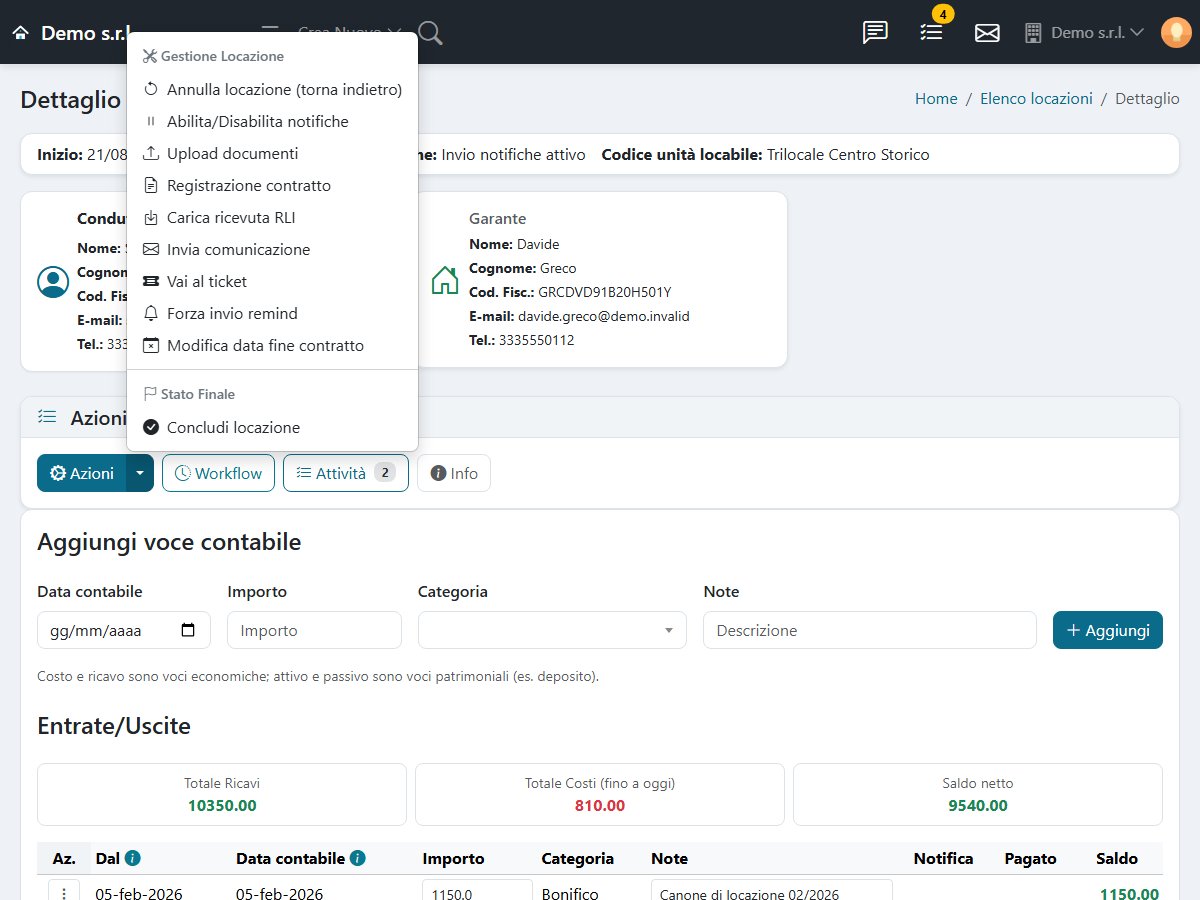Click the Saldo netto 9540.00 value
This screenshot has width=1200, height=900.
pos(978,805)
